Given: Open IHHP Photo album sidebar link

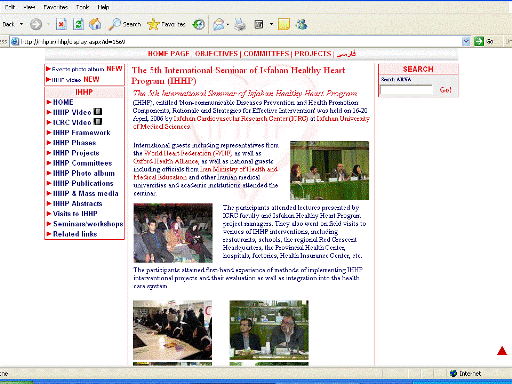Looking at the screenshot, I should tap(84, 173).
